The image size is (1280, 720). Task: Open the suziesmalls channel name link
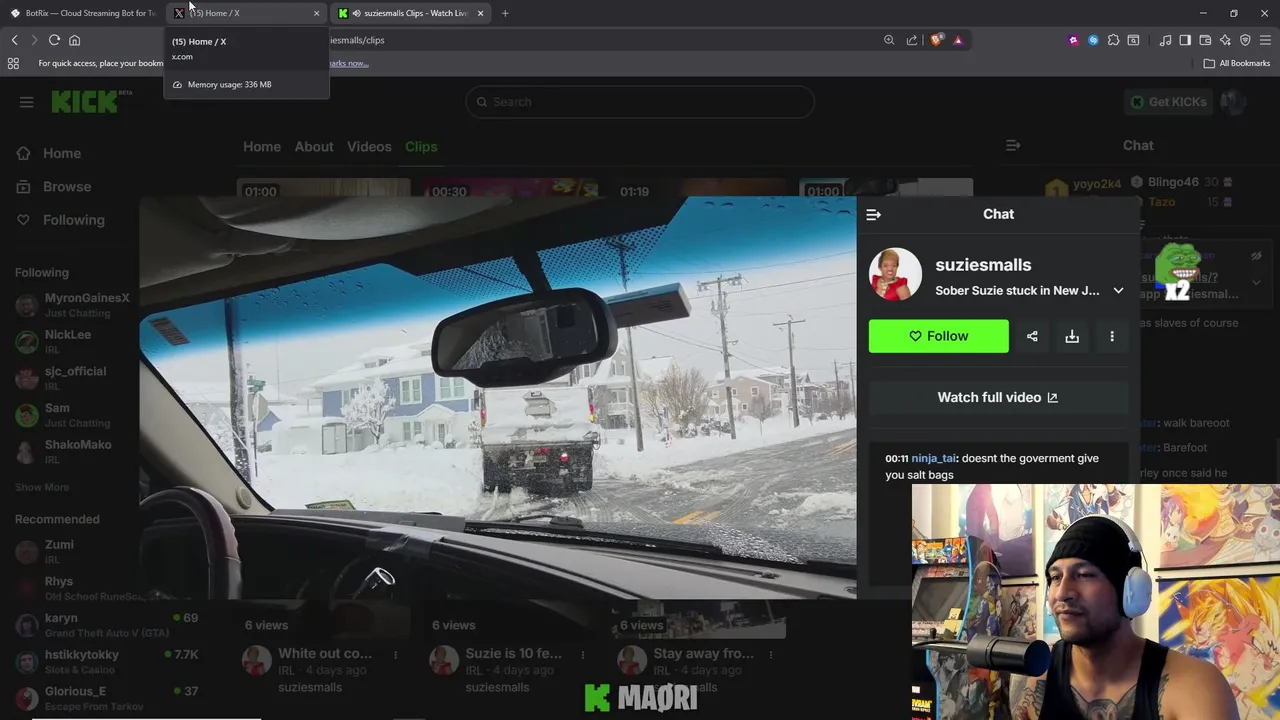coord(983,265)
